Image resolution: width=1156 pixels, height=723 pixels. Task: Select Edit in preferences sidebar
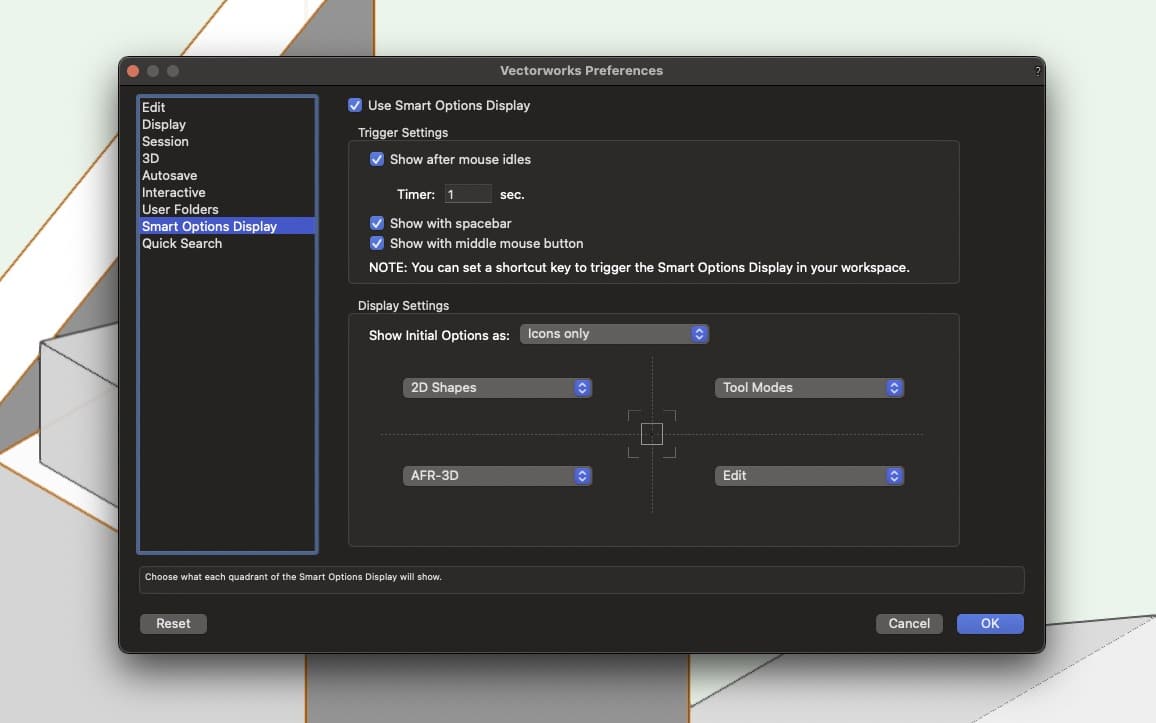pyautogui.click(x=227, y=108)
